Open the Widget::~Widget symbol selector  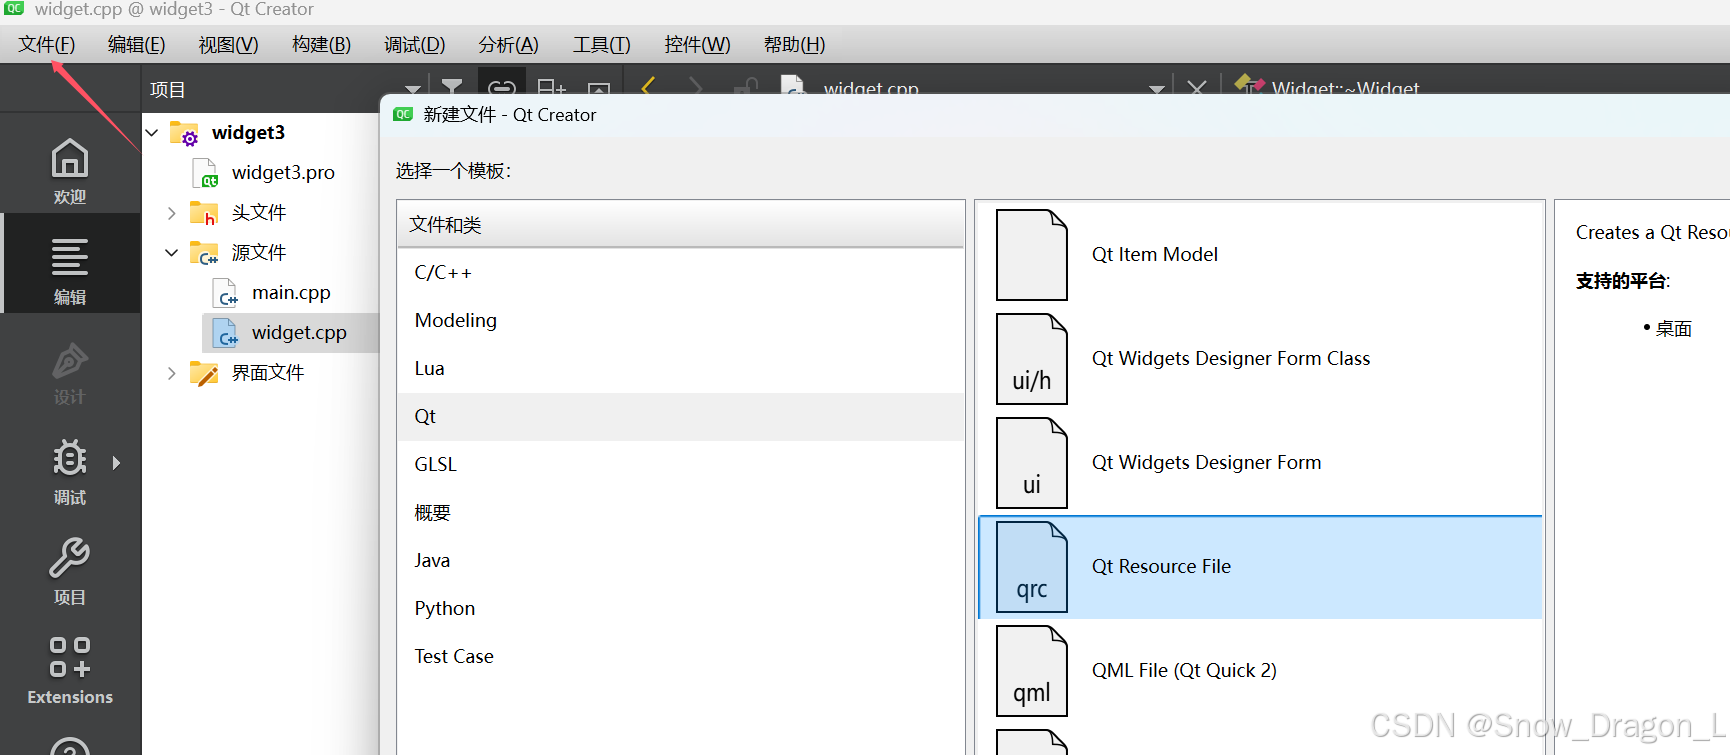[x=1345, y=88]
